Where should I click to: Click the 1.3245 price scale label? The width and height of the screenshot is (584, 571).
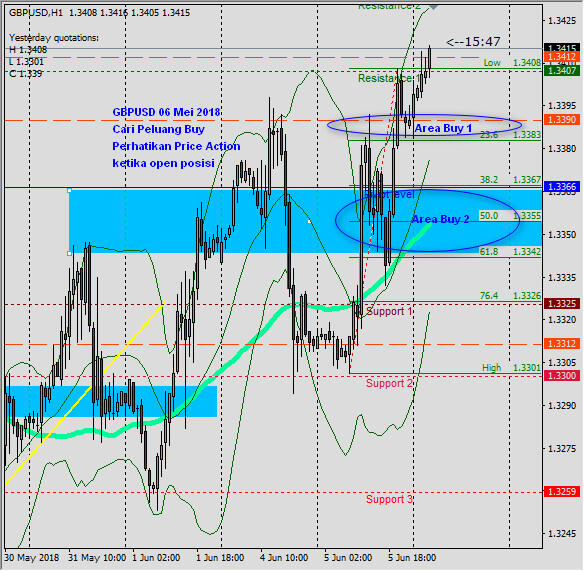[x=562, y=533]
